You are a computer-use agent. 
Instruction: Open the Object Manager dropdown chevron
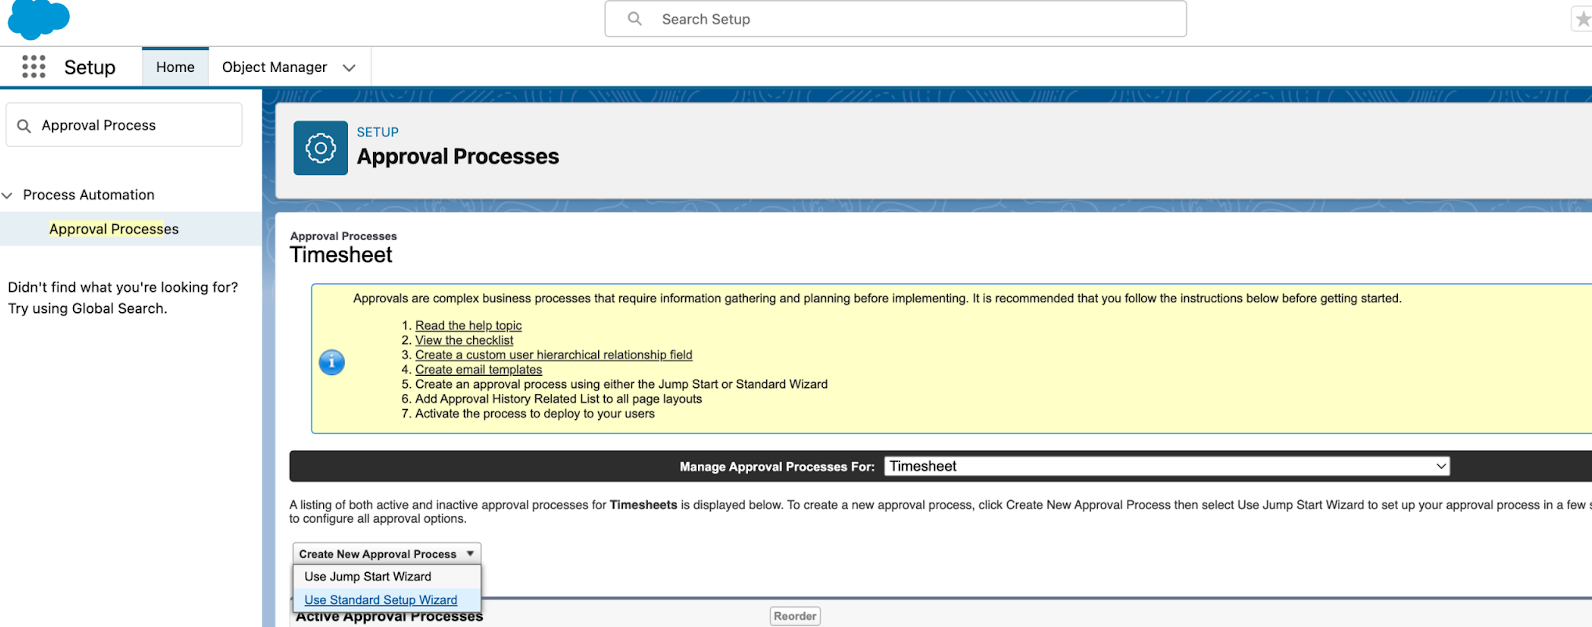tap(349, 68)
